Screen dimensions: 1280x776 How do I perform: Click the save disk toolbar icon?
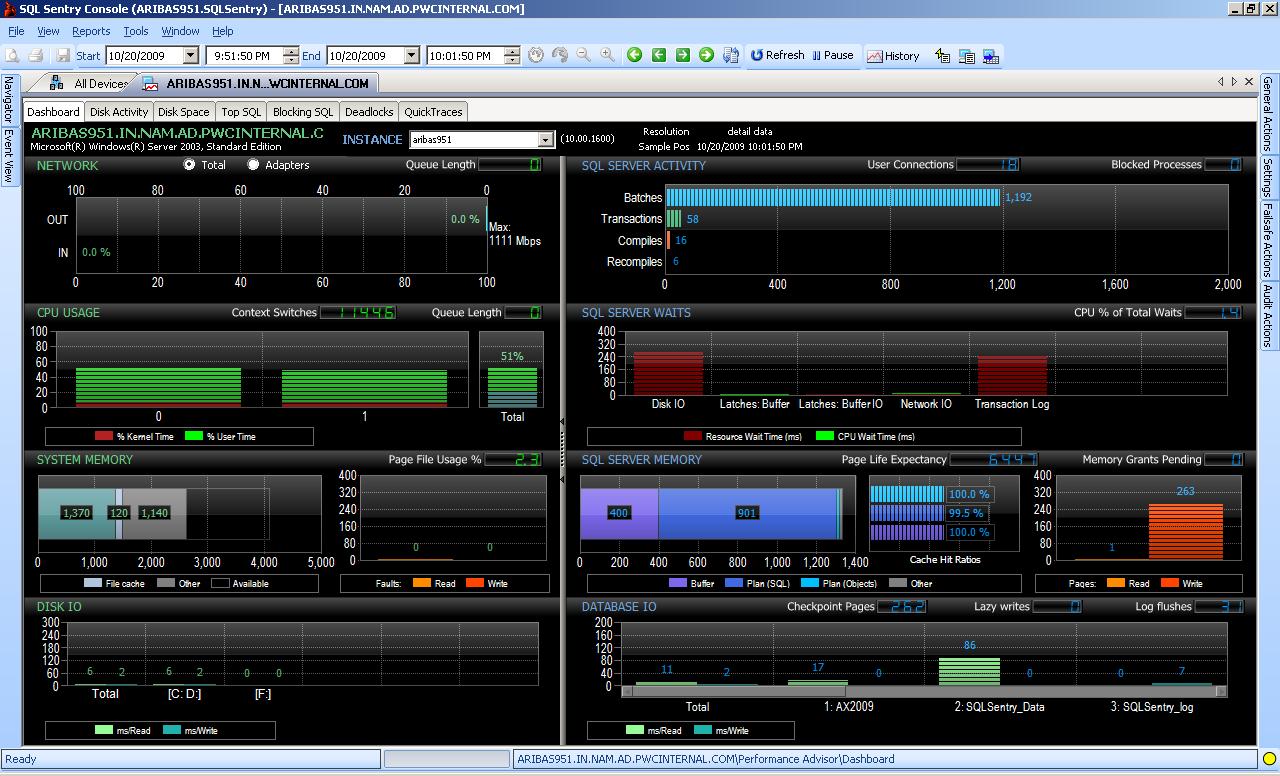coord(63,56)
